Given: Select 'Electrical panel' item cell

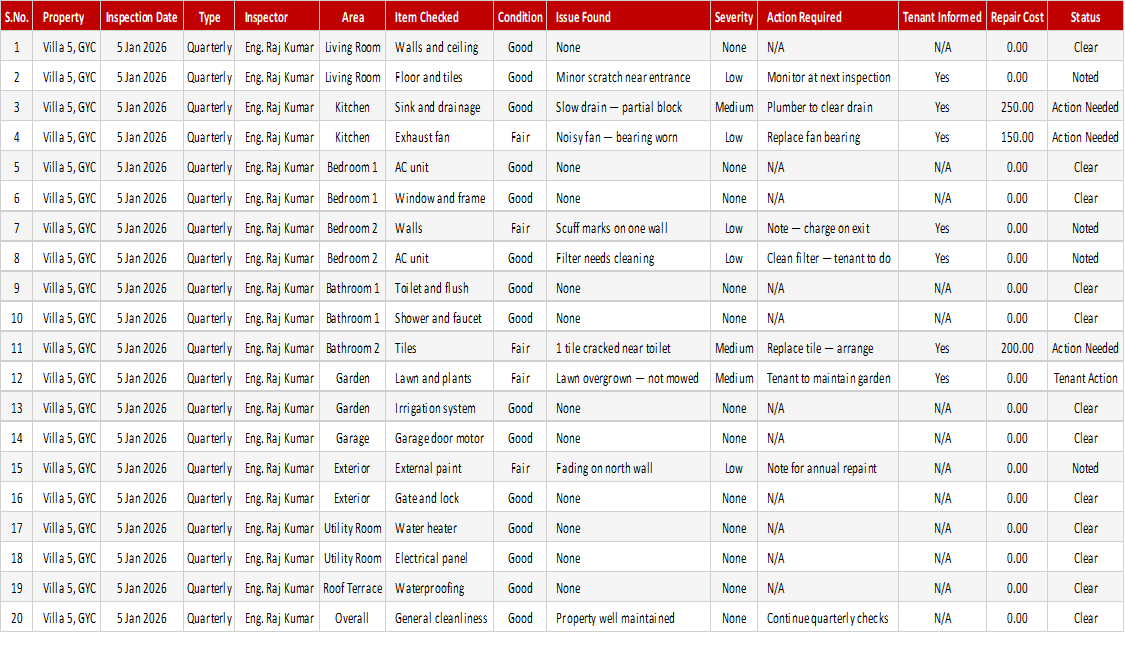Looking at the screenshot, I should point(439,558).
